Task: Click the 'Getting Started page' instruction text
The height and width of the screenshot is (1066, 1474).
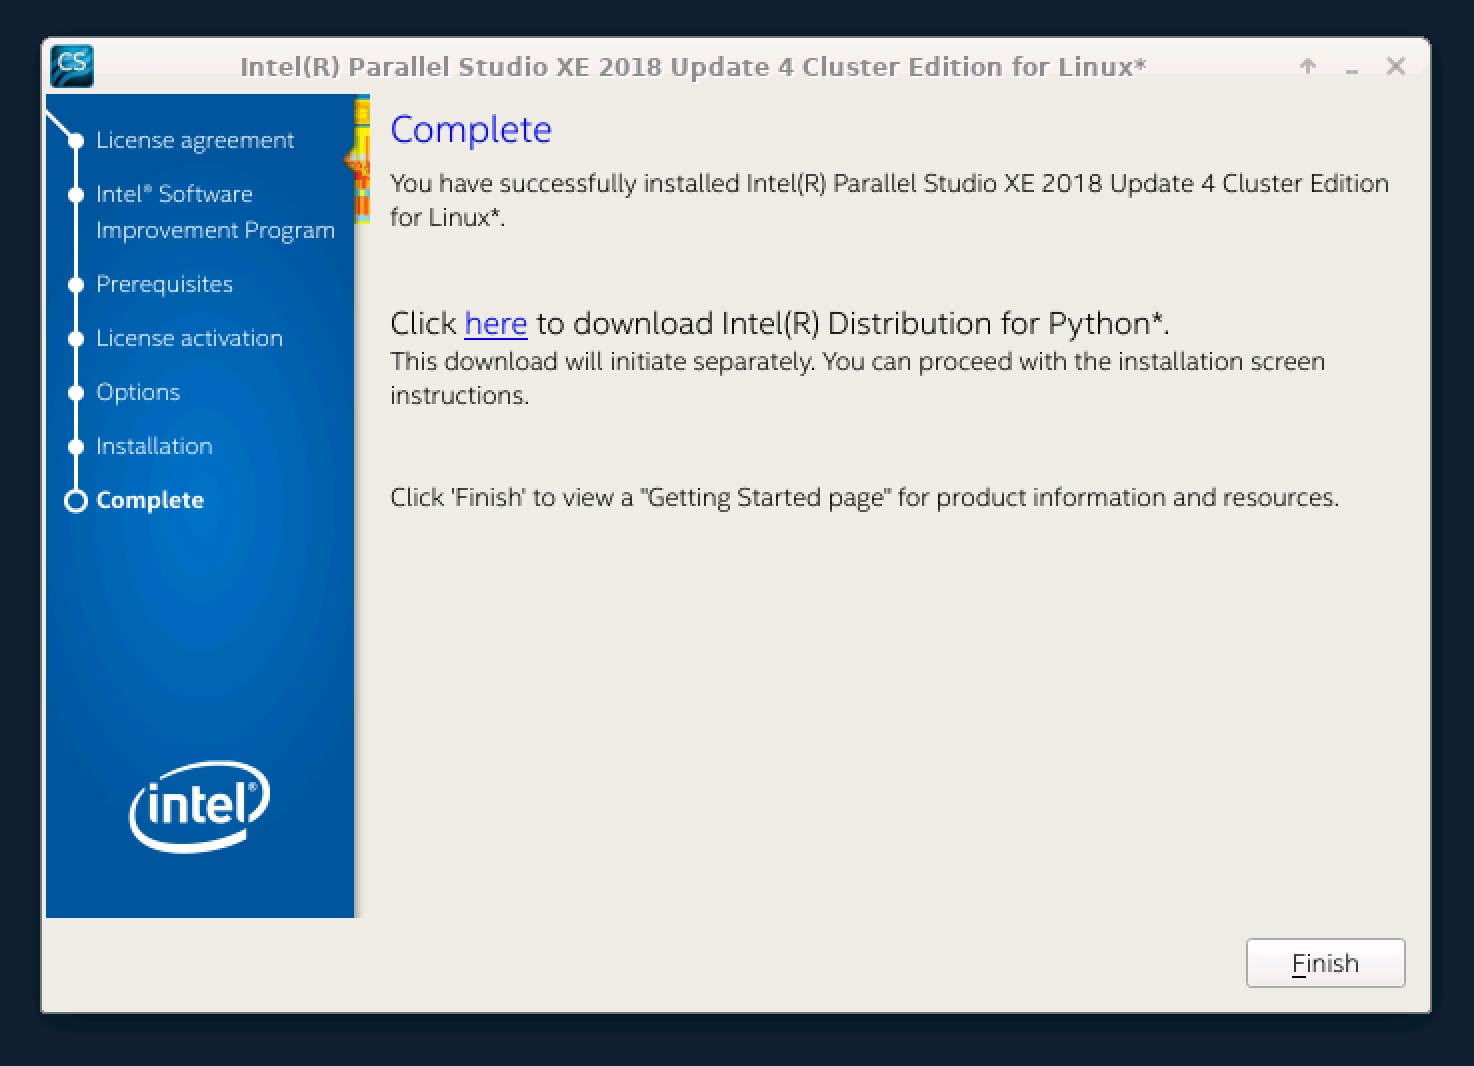Action: coord(863,498)
